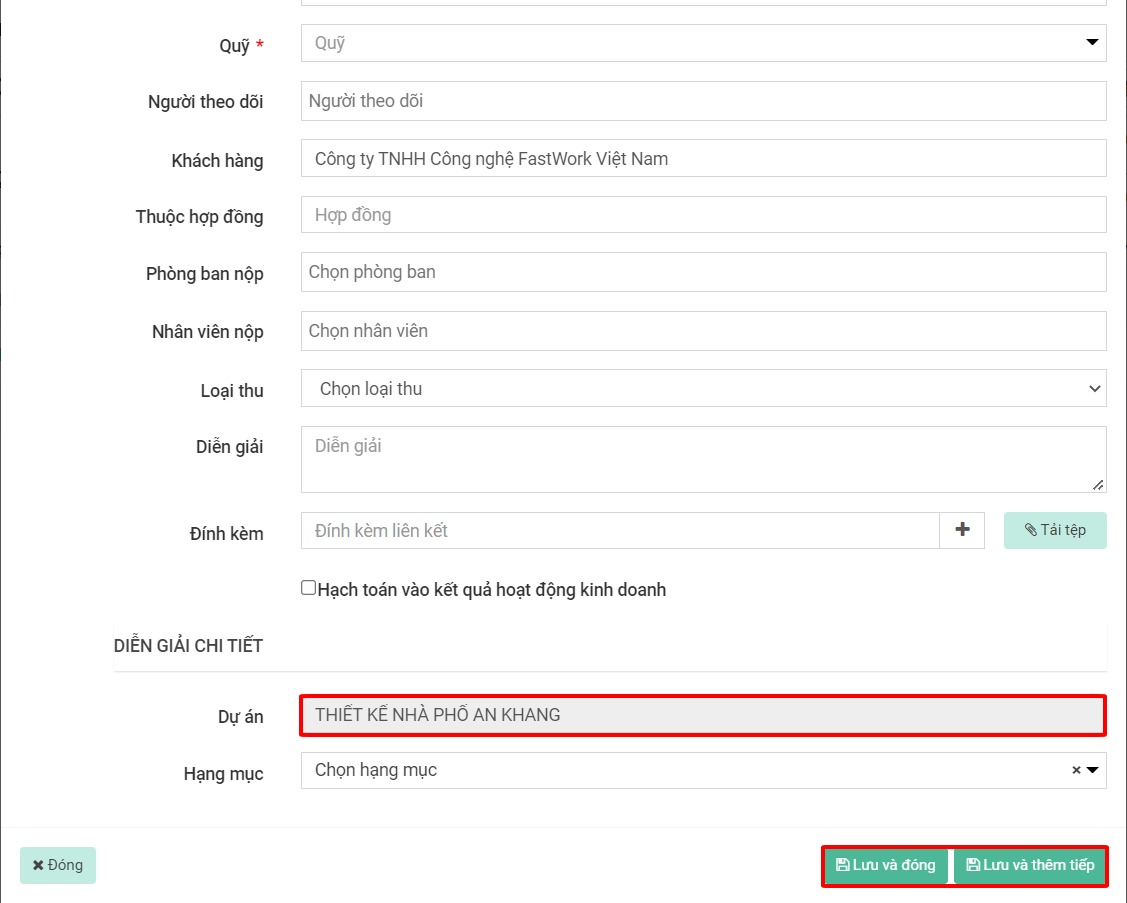Click the Nhân viên nộp field
Viewport: 1127px width, 903px height.
pos(703,331)
